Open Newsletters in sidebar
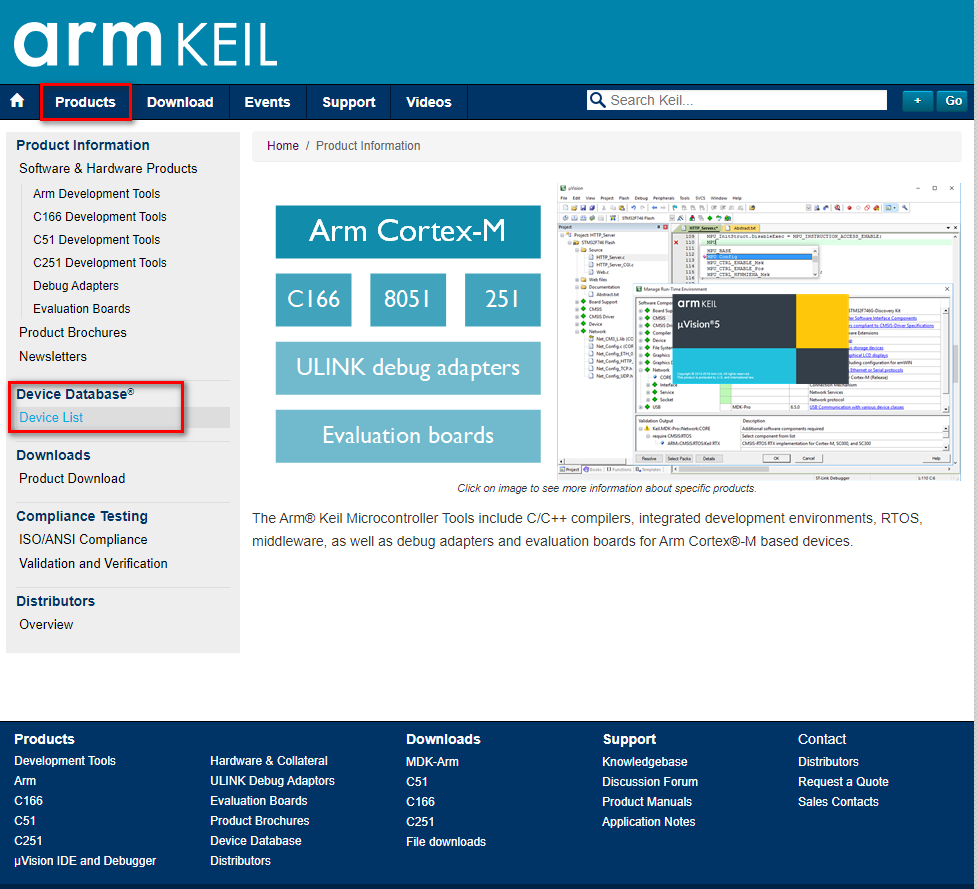Screen dimensions: 977x889 [53, 357]
